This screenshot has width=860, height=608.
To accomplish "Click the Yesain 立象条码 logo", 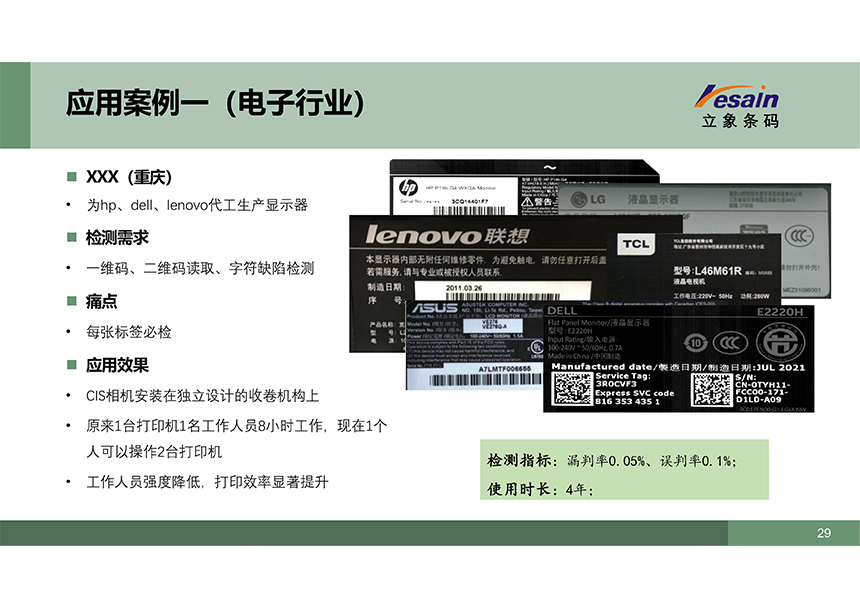I will point(738,106).
